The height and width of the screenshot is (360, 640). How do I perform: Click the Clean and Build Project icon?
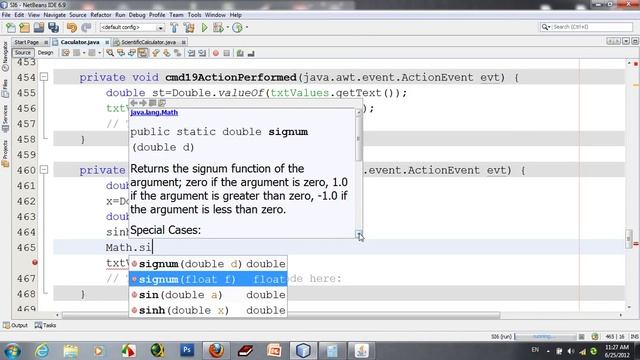(x=189, y=27)
